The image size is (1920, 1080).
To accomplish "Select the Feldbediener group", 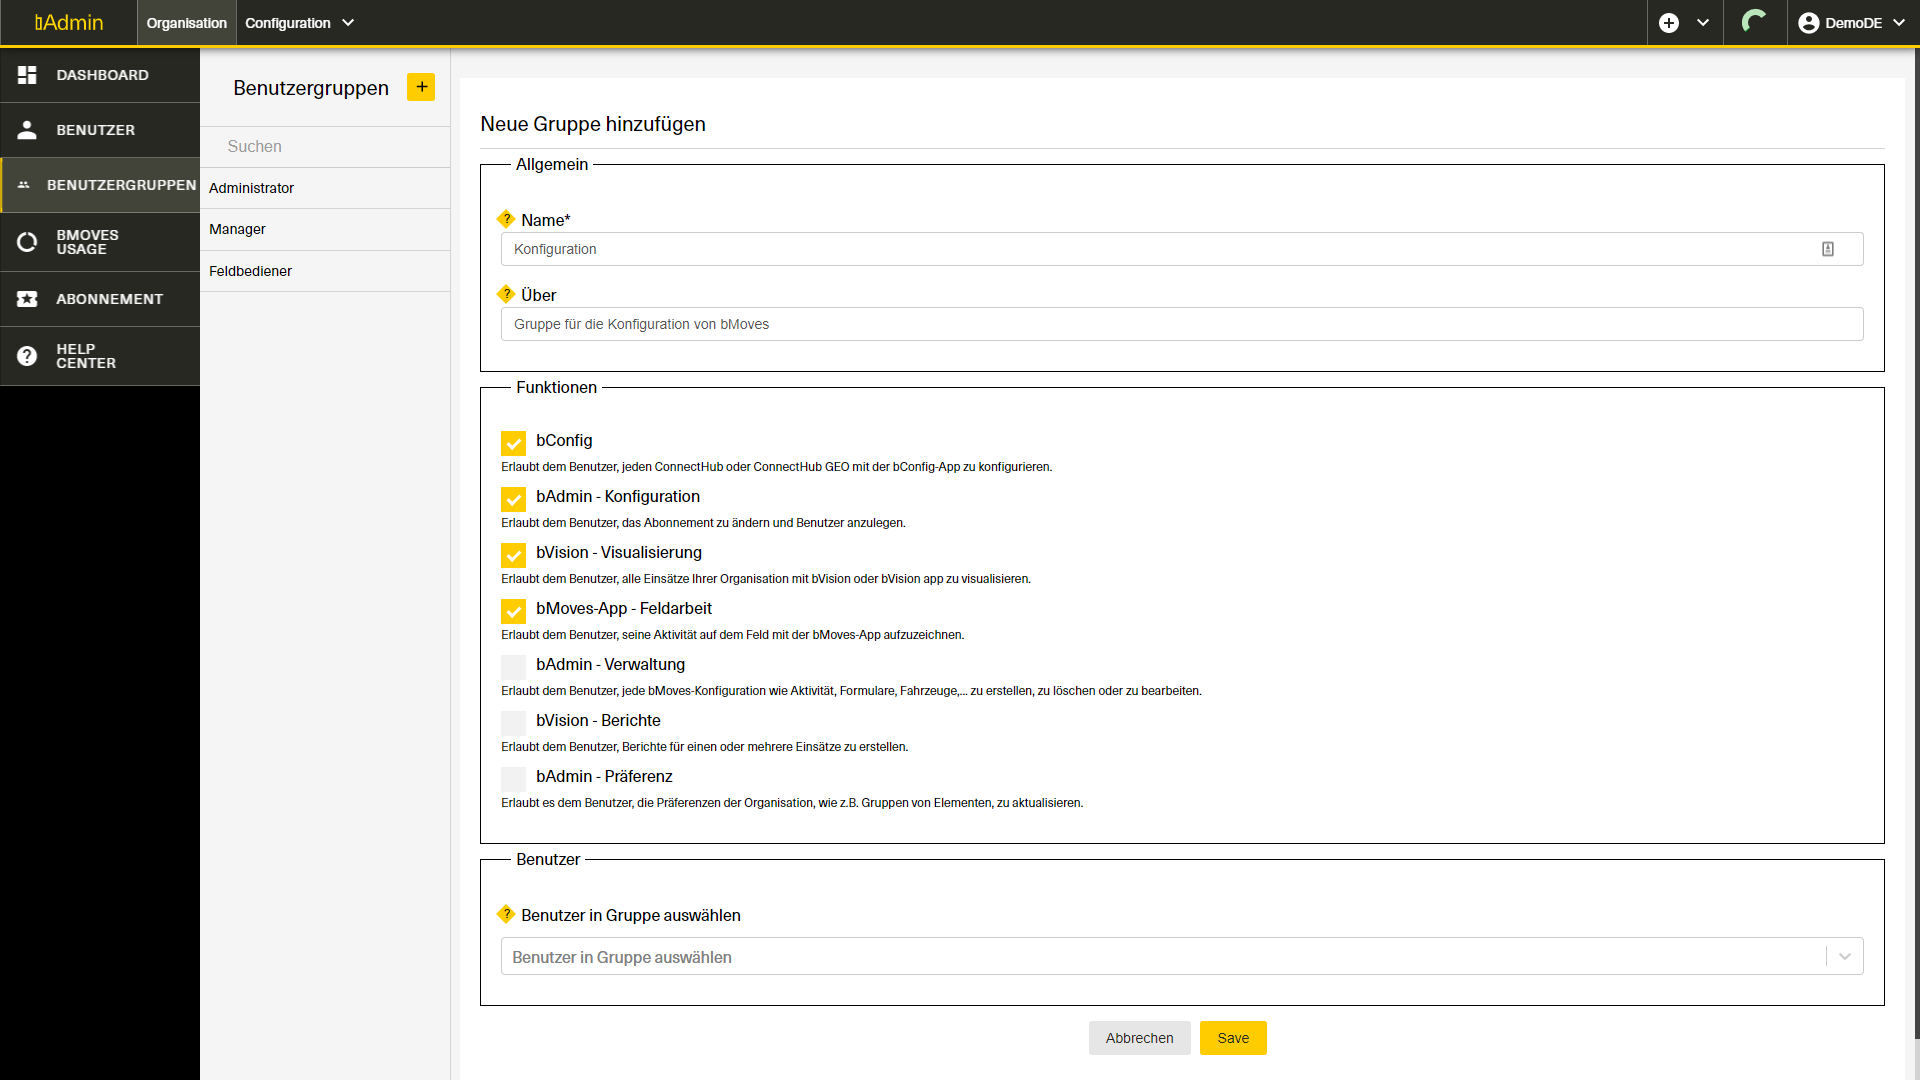I will click(x=325, y=271).
